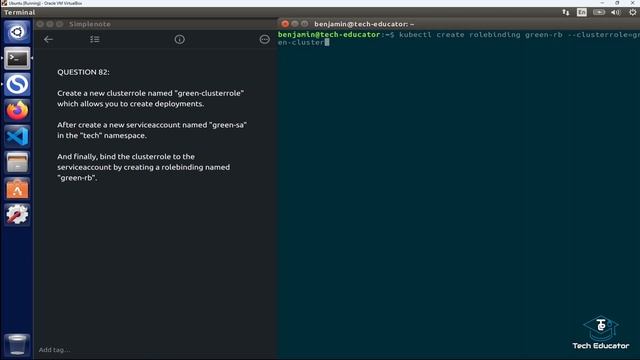Open Ubuntu Software Center dock icon

click(17, 189)
